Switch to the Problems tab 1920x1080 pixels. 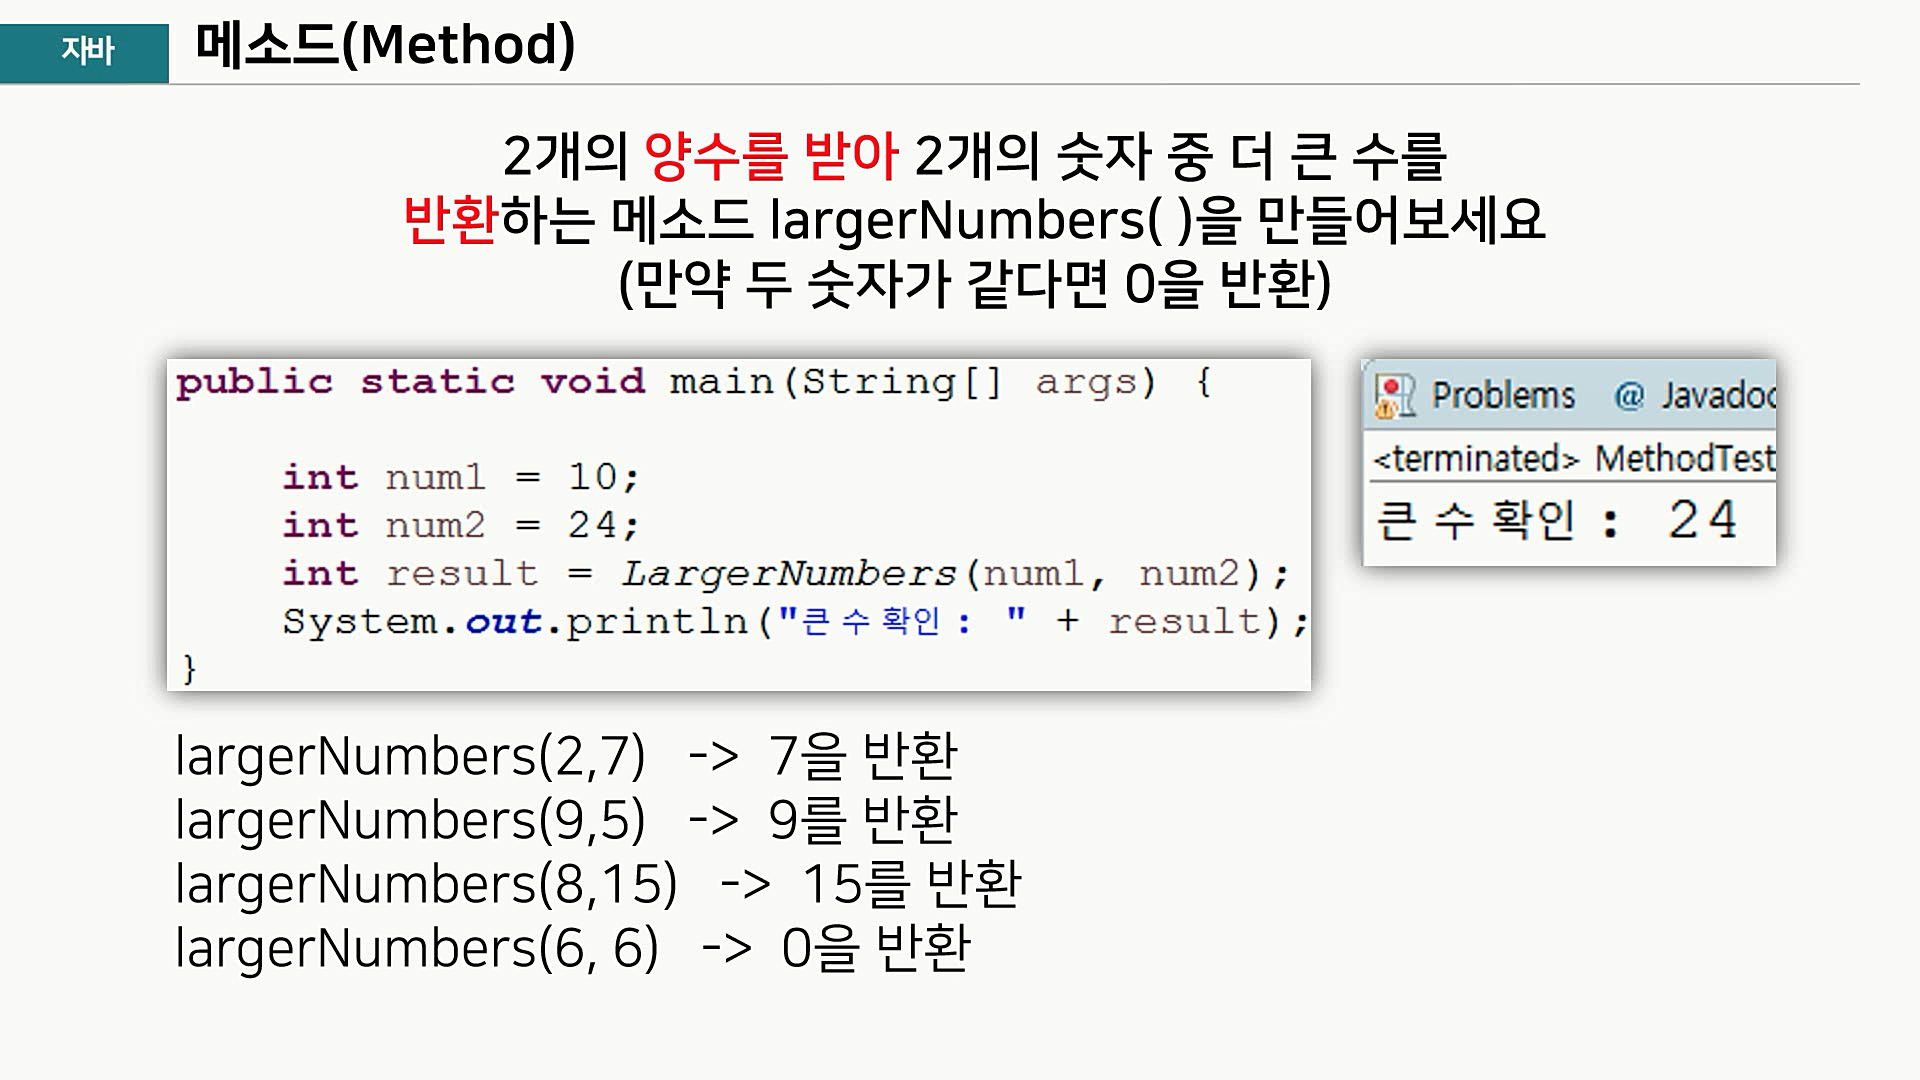pos(1502,396)
